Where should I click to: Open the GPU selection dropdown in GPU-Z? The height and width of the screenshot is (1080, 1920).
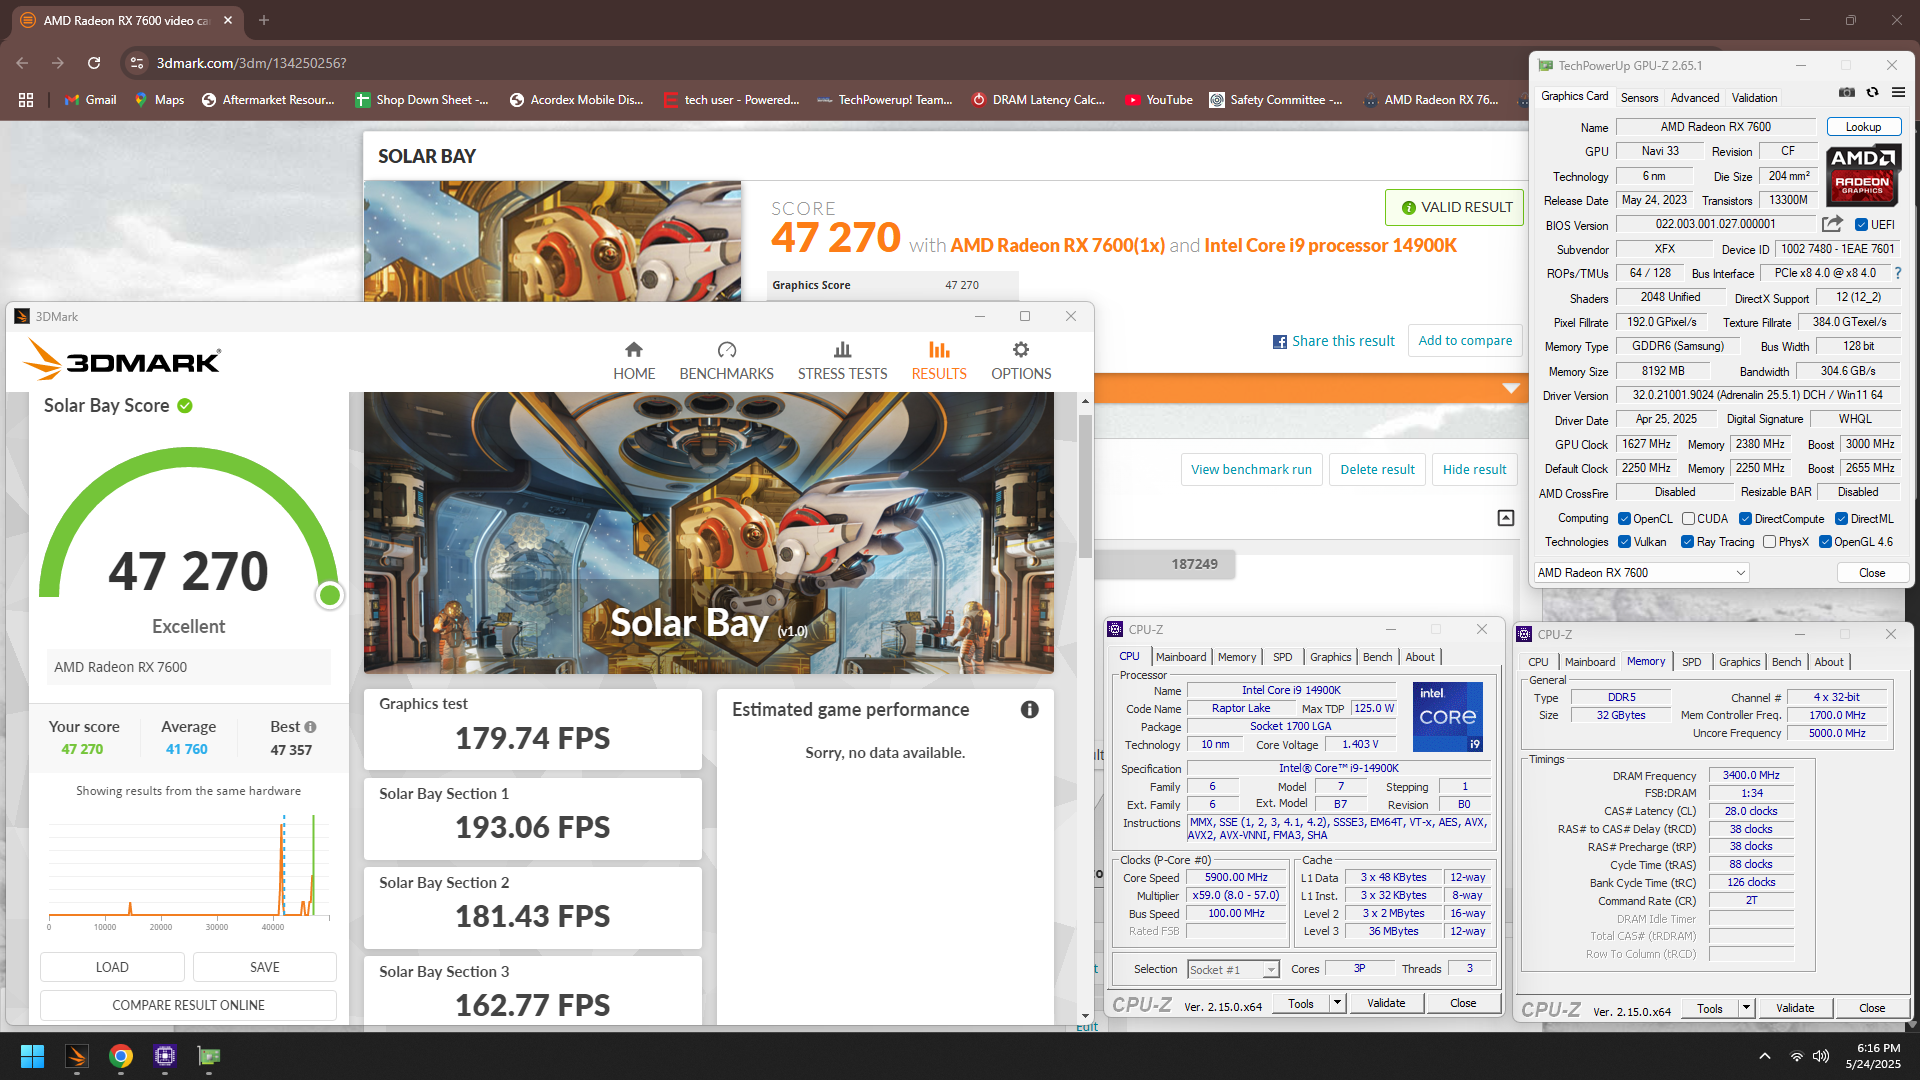pyautogui.click(x=1641, y=573)
